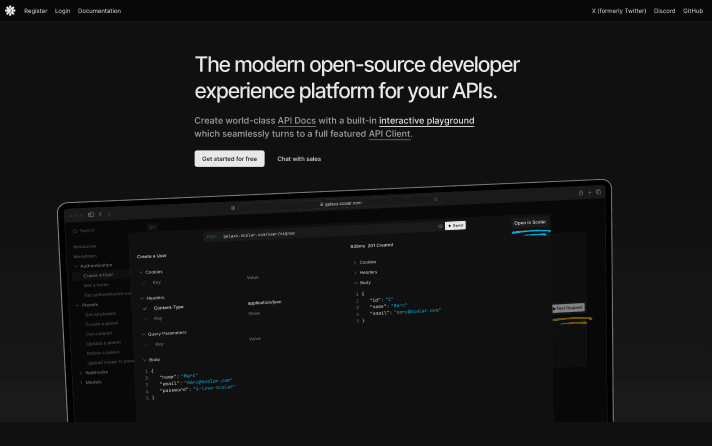Select Resources in the mockup sidebar
Viewport: 712px width, 446px height.
(x=84, y=247)
